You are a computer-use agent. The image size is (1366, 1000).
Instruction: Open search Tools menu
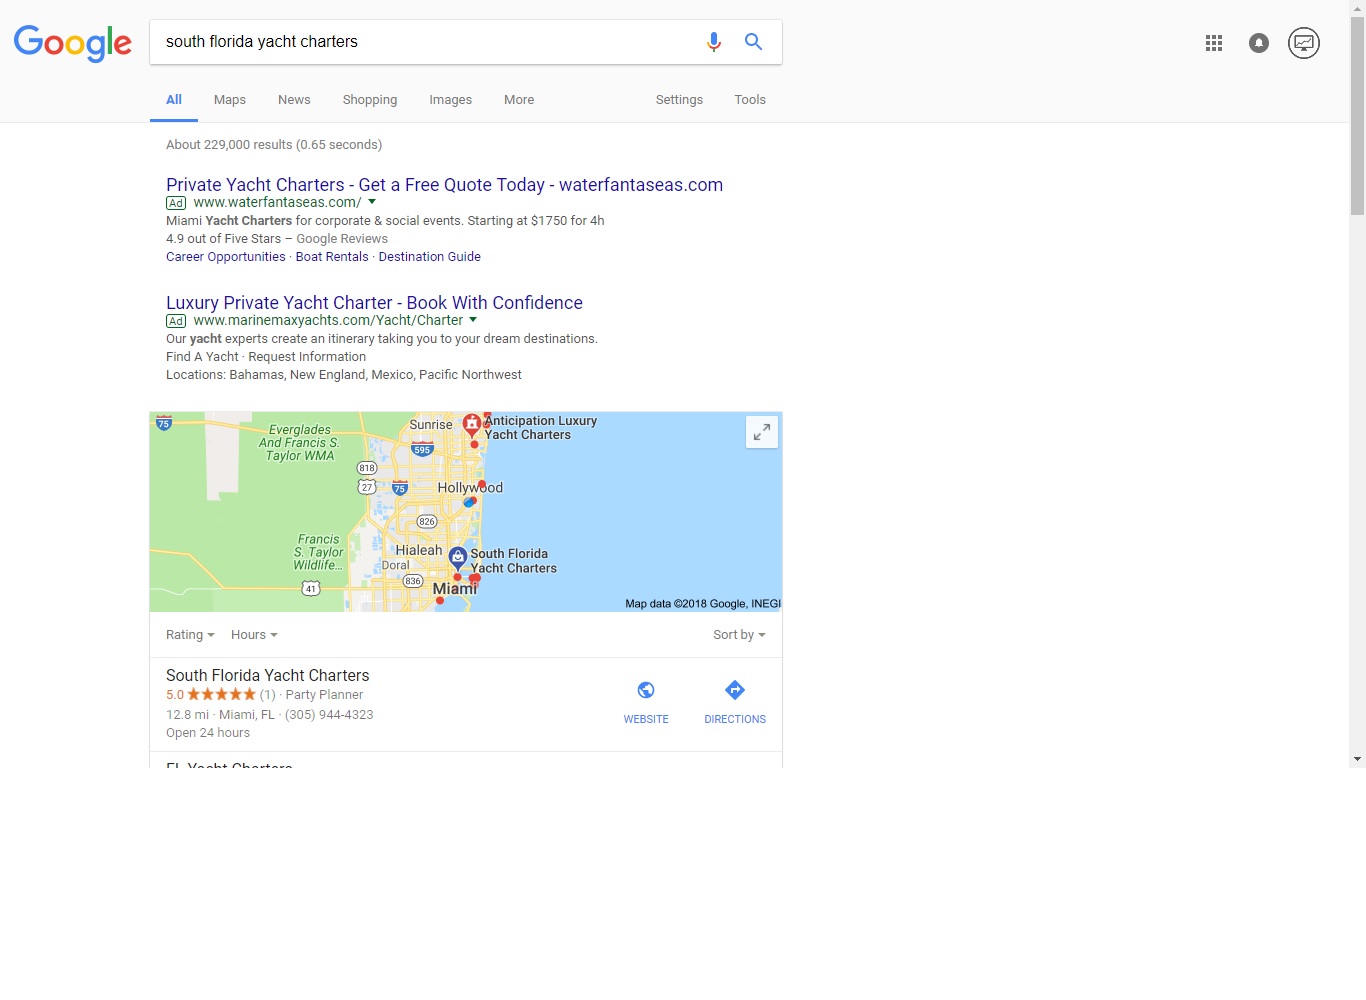pos(750,100)
